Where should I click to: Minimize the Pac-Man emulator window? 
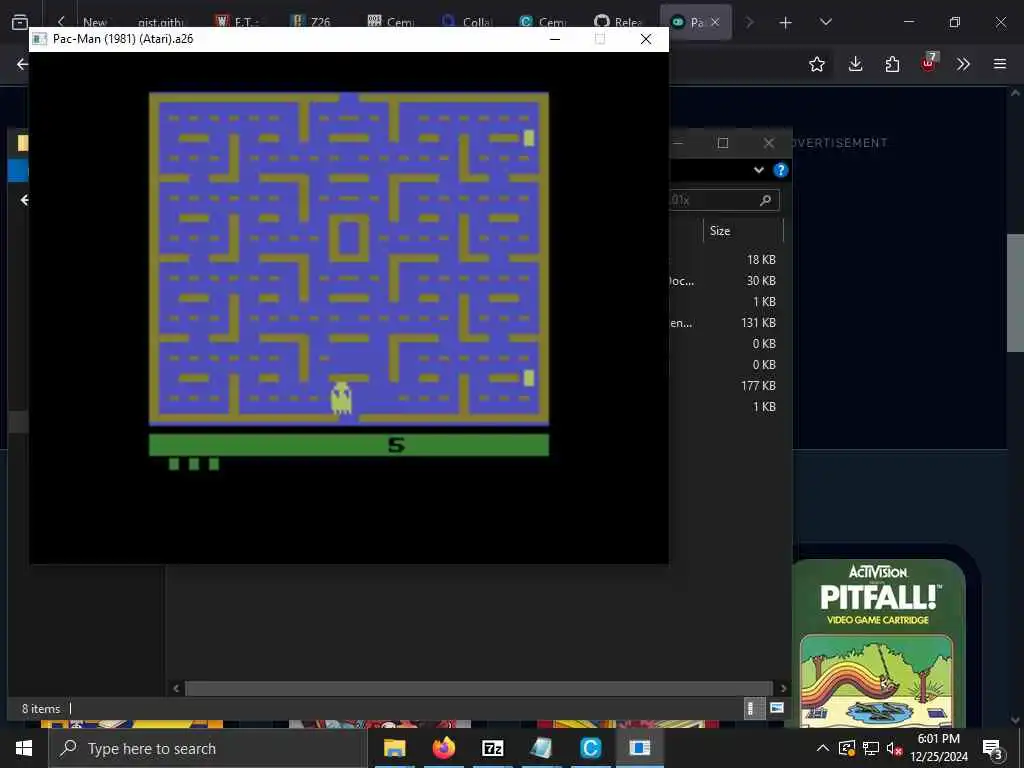coord(555,39)
